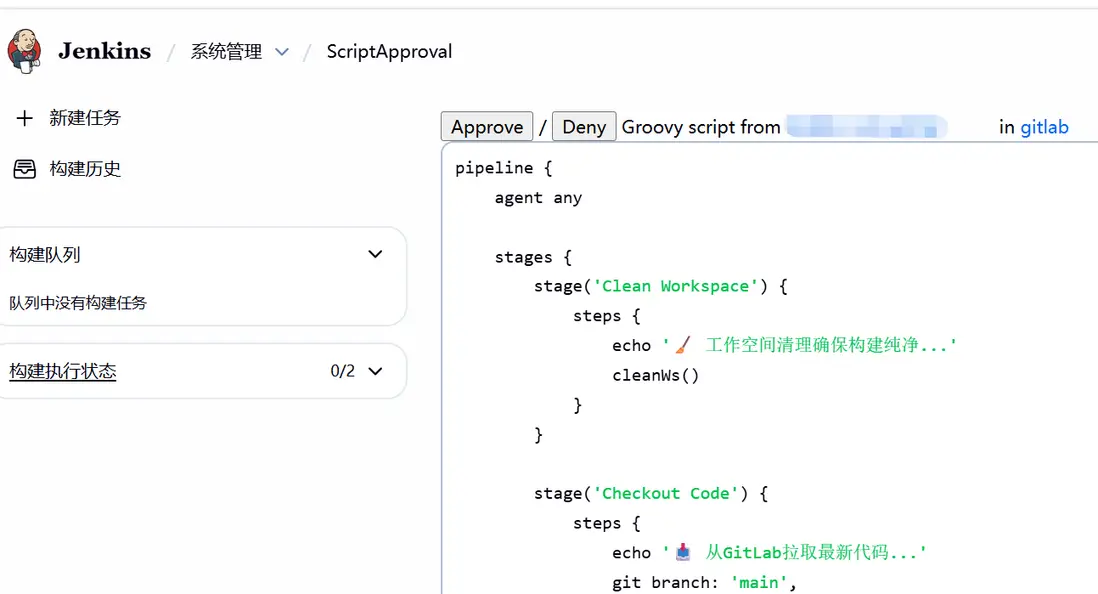This screenshot has width=1098, height=594.
Task: Open 构建历史 in the sidebar
Action: pos(85,169)
